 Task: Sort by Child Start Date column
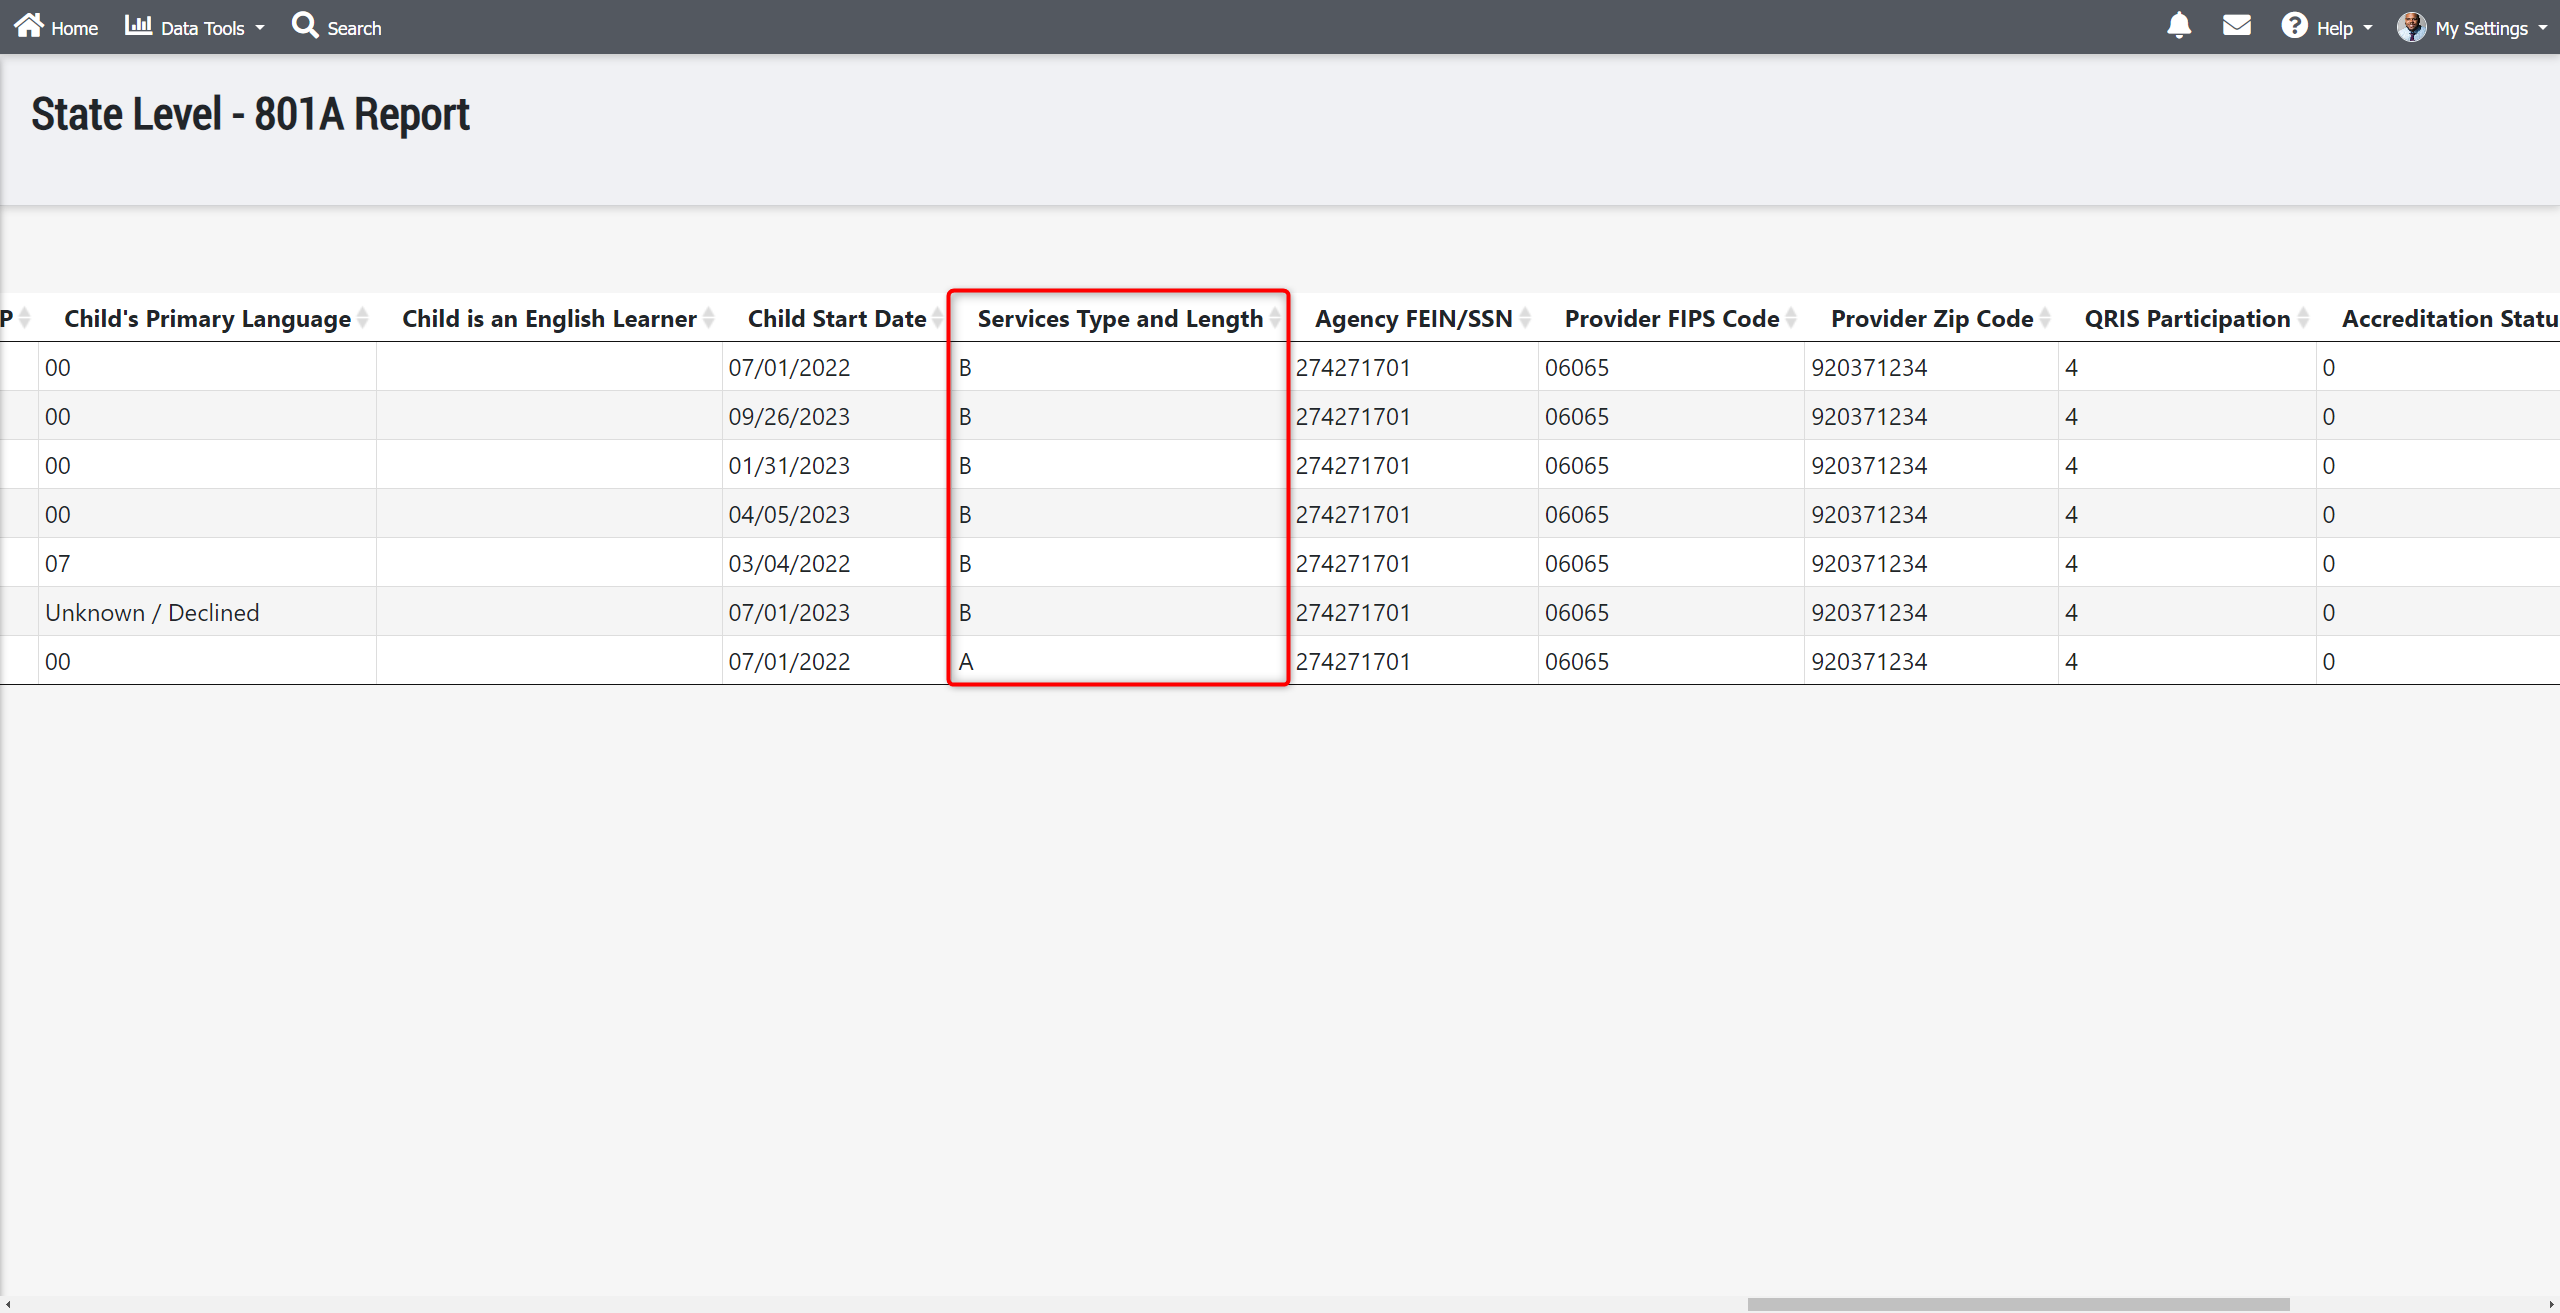pyautogui.click(x=836, y=318)
